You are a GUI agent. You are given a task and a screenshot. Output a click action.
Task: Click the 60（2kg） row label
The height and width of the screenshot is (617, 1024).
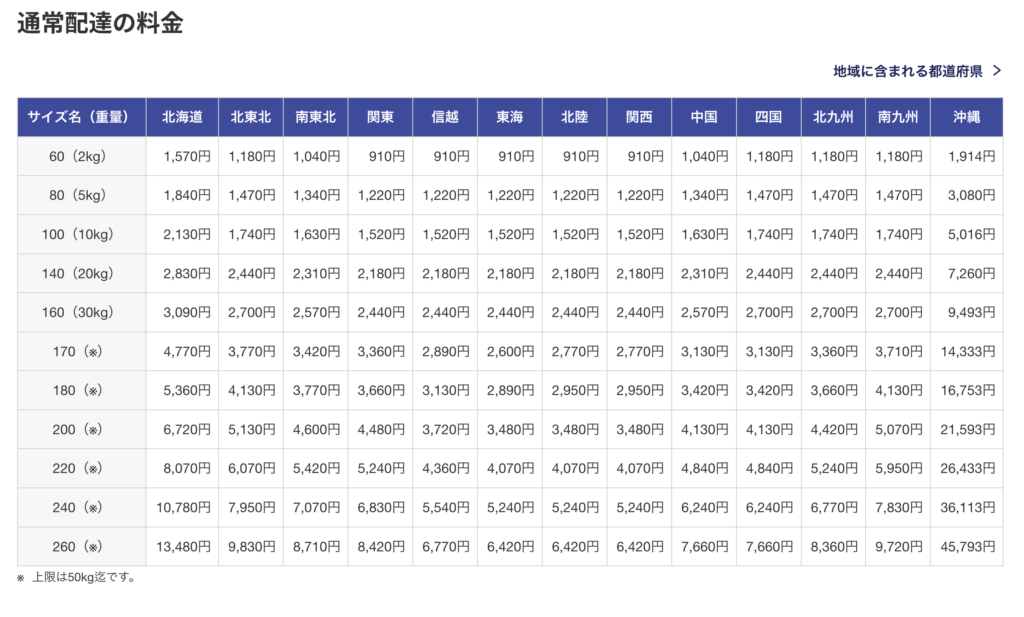(x=82, y=156)
